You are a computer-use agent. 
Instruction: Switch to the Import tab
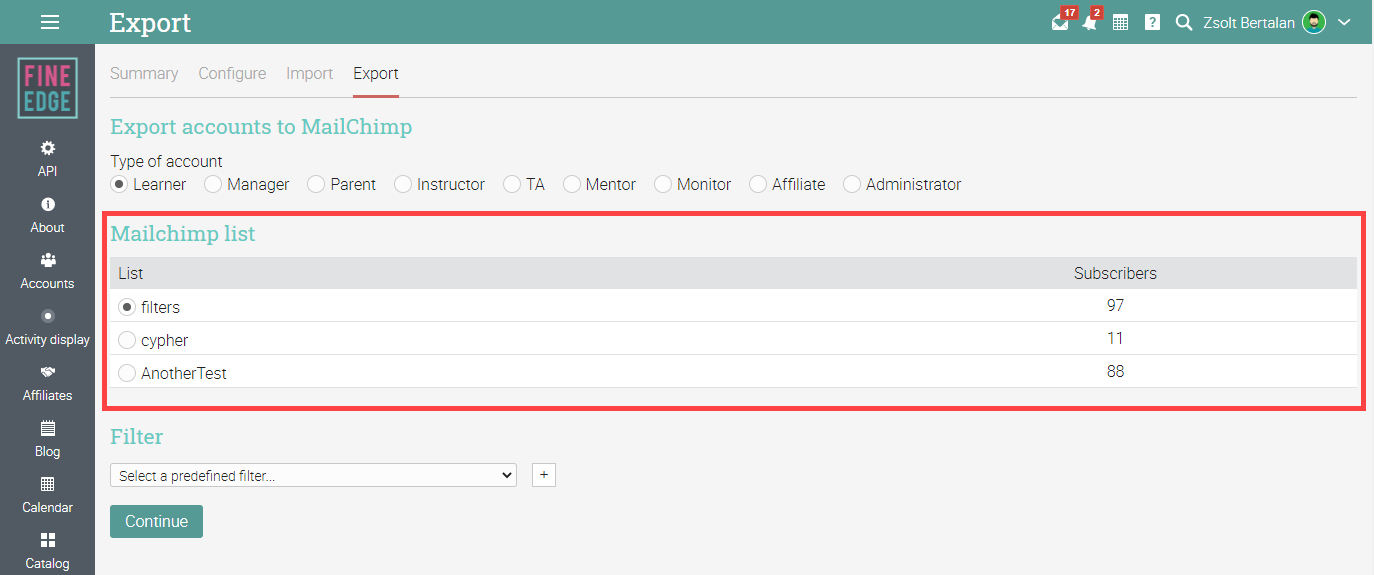pyautogui.click(x=310, y=73)
